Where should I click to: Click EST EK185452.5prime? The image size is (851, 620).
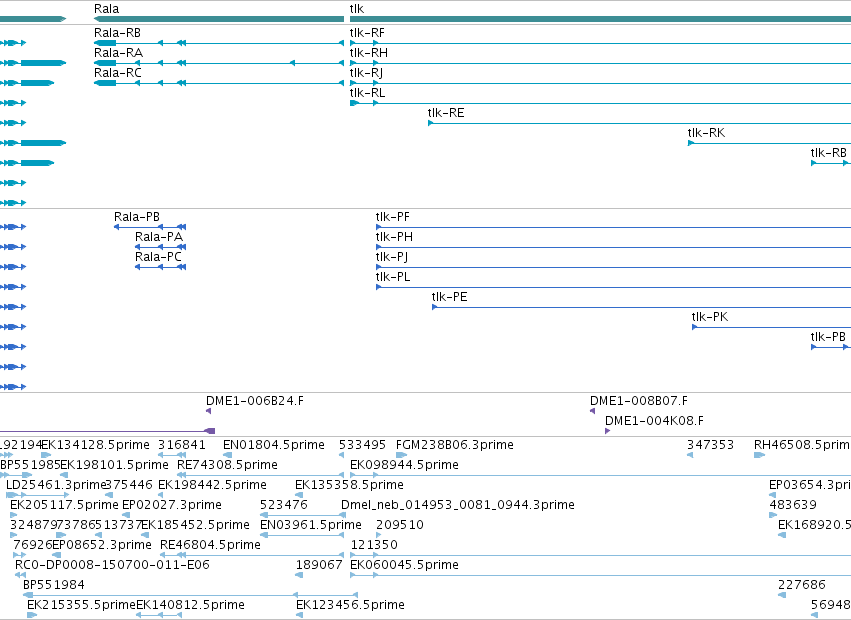pos(195,525)
